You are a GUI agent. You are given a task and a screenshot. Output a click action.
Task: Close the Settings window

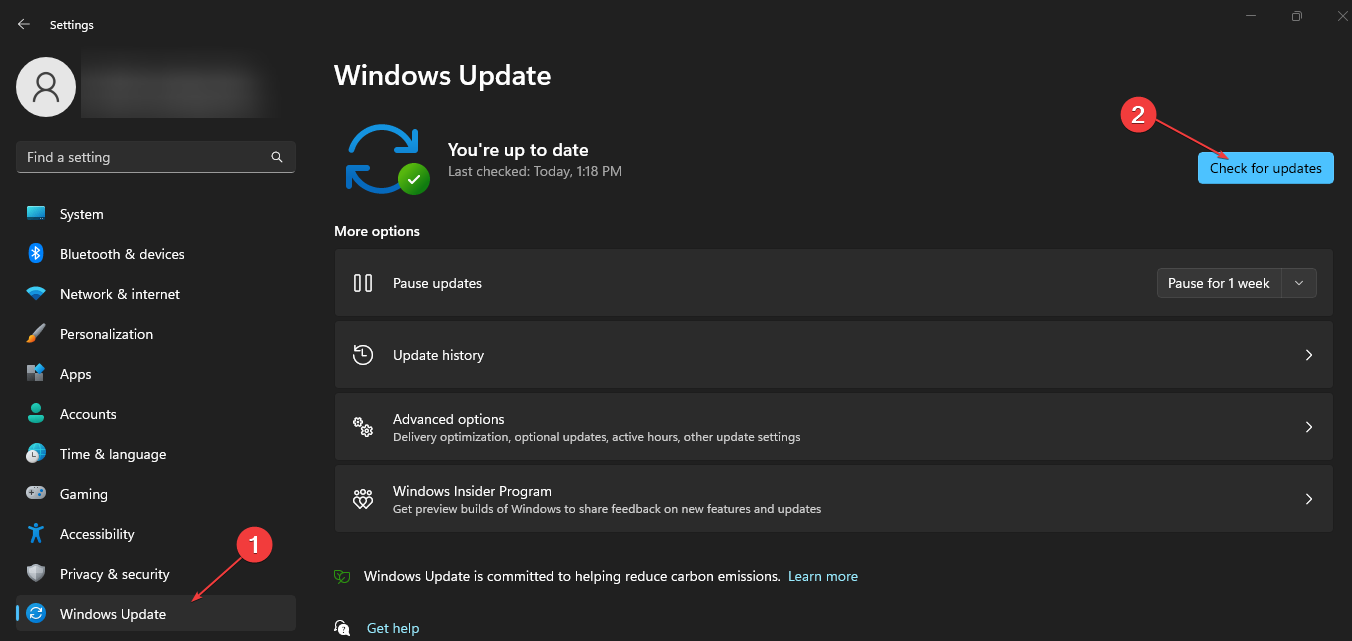coord(1341,16)
